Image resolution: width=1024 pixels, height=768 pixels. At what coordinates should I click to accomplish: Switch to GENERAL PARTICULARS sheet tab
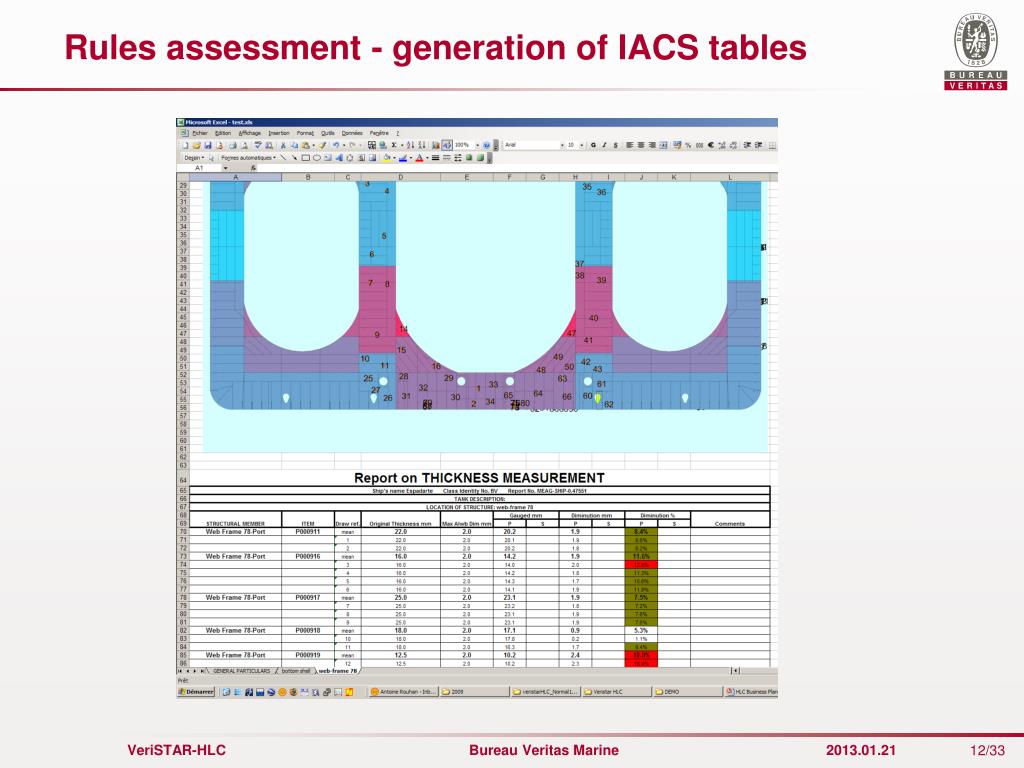(241, 671)
